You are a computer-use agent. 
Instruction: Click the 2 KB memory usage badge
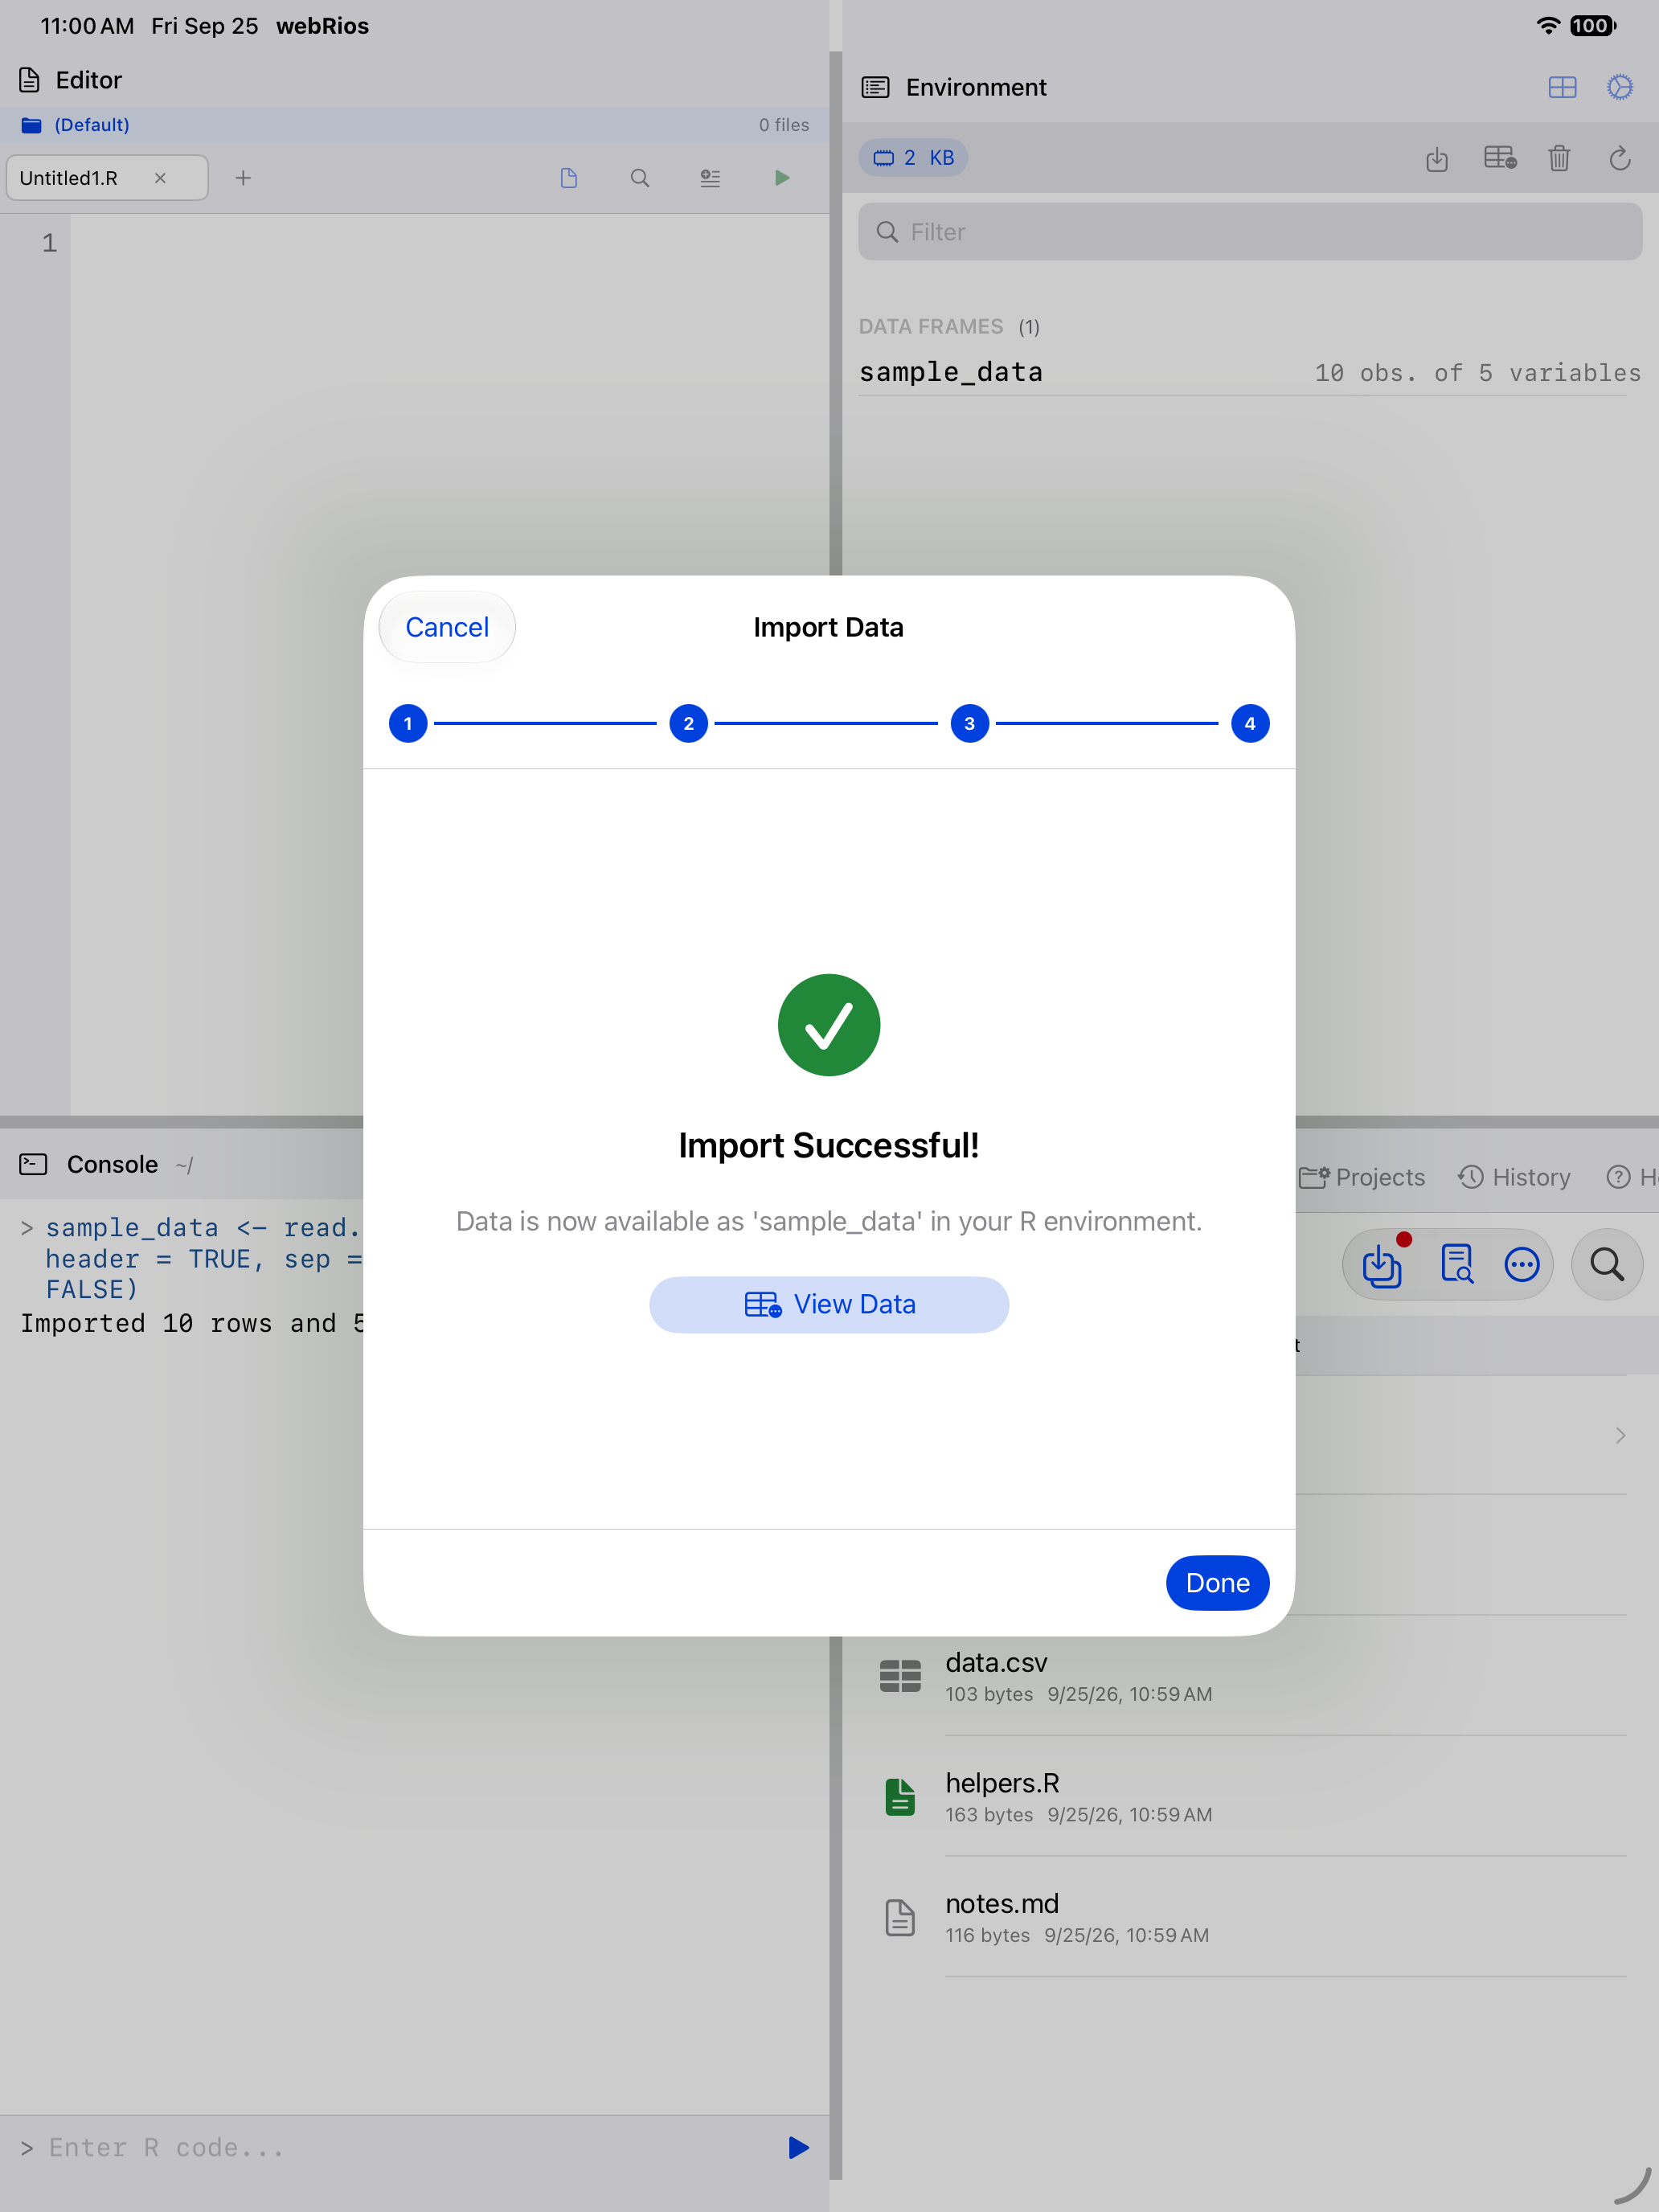click(x=913, y=158)
